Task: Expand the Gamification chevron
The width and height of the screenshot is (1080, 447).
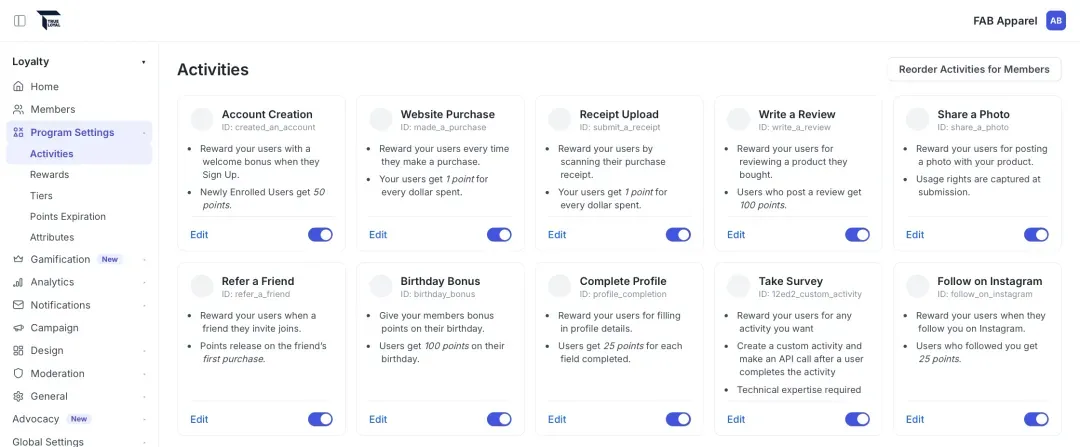Action: [144, 260]
